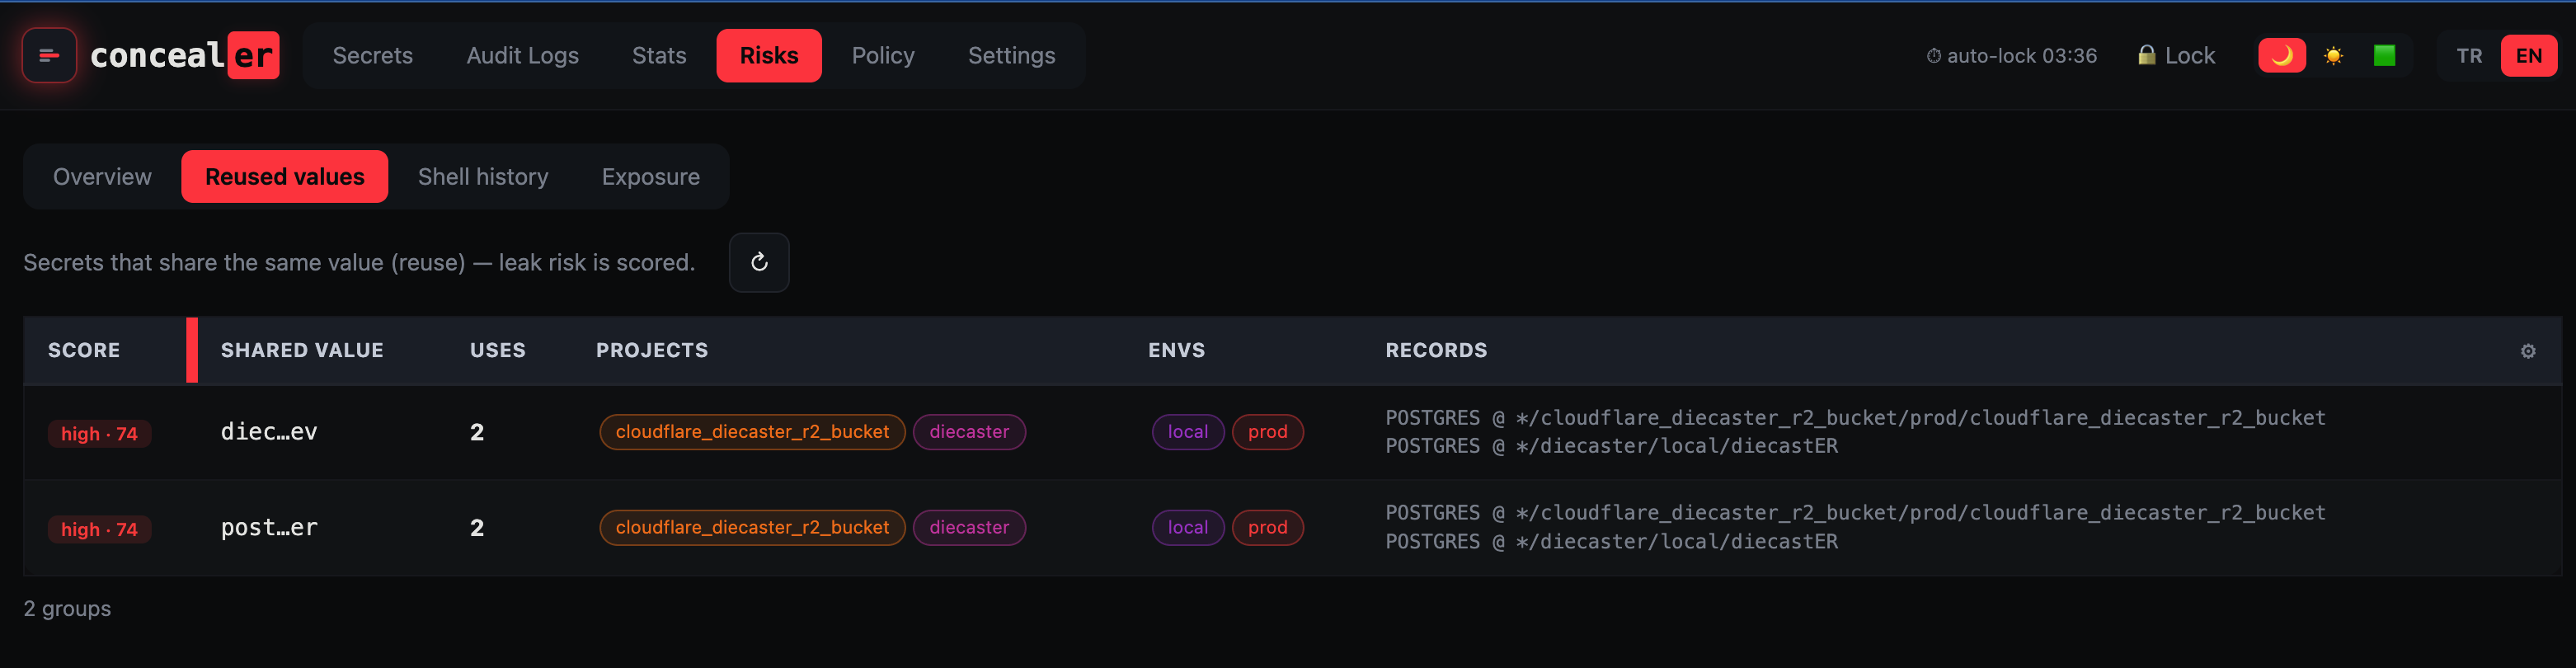Open the Policy page
This screenshot has width=2576, height=668.
coord(882,56)
